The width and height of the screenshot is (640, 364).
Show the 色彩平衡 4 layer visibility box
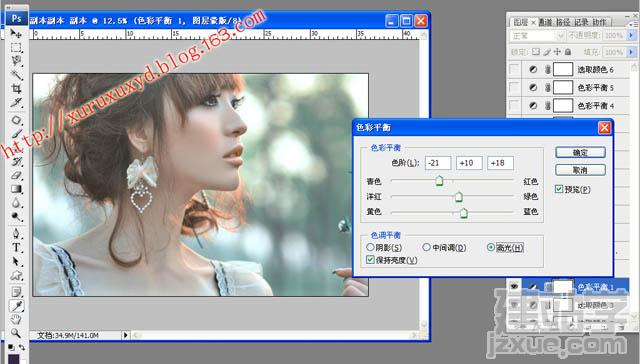click(x=514, y=105)
